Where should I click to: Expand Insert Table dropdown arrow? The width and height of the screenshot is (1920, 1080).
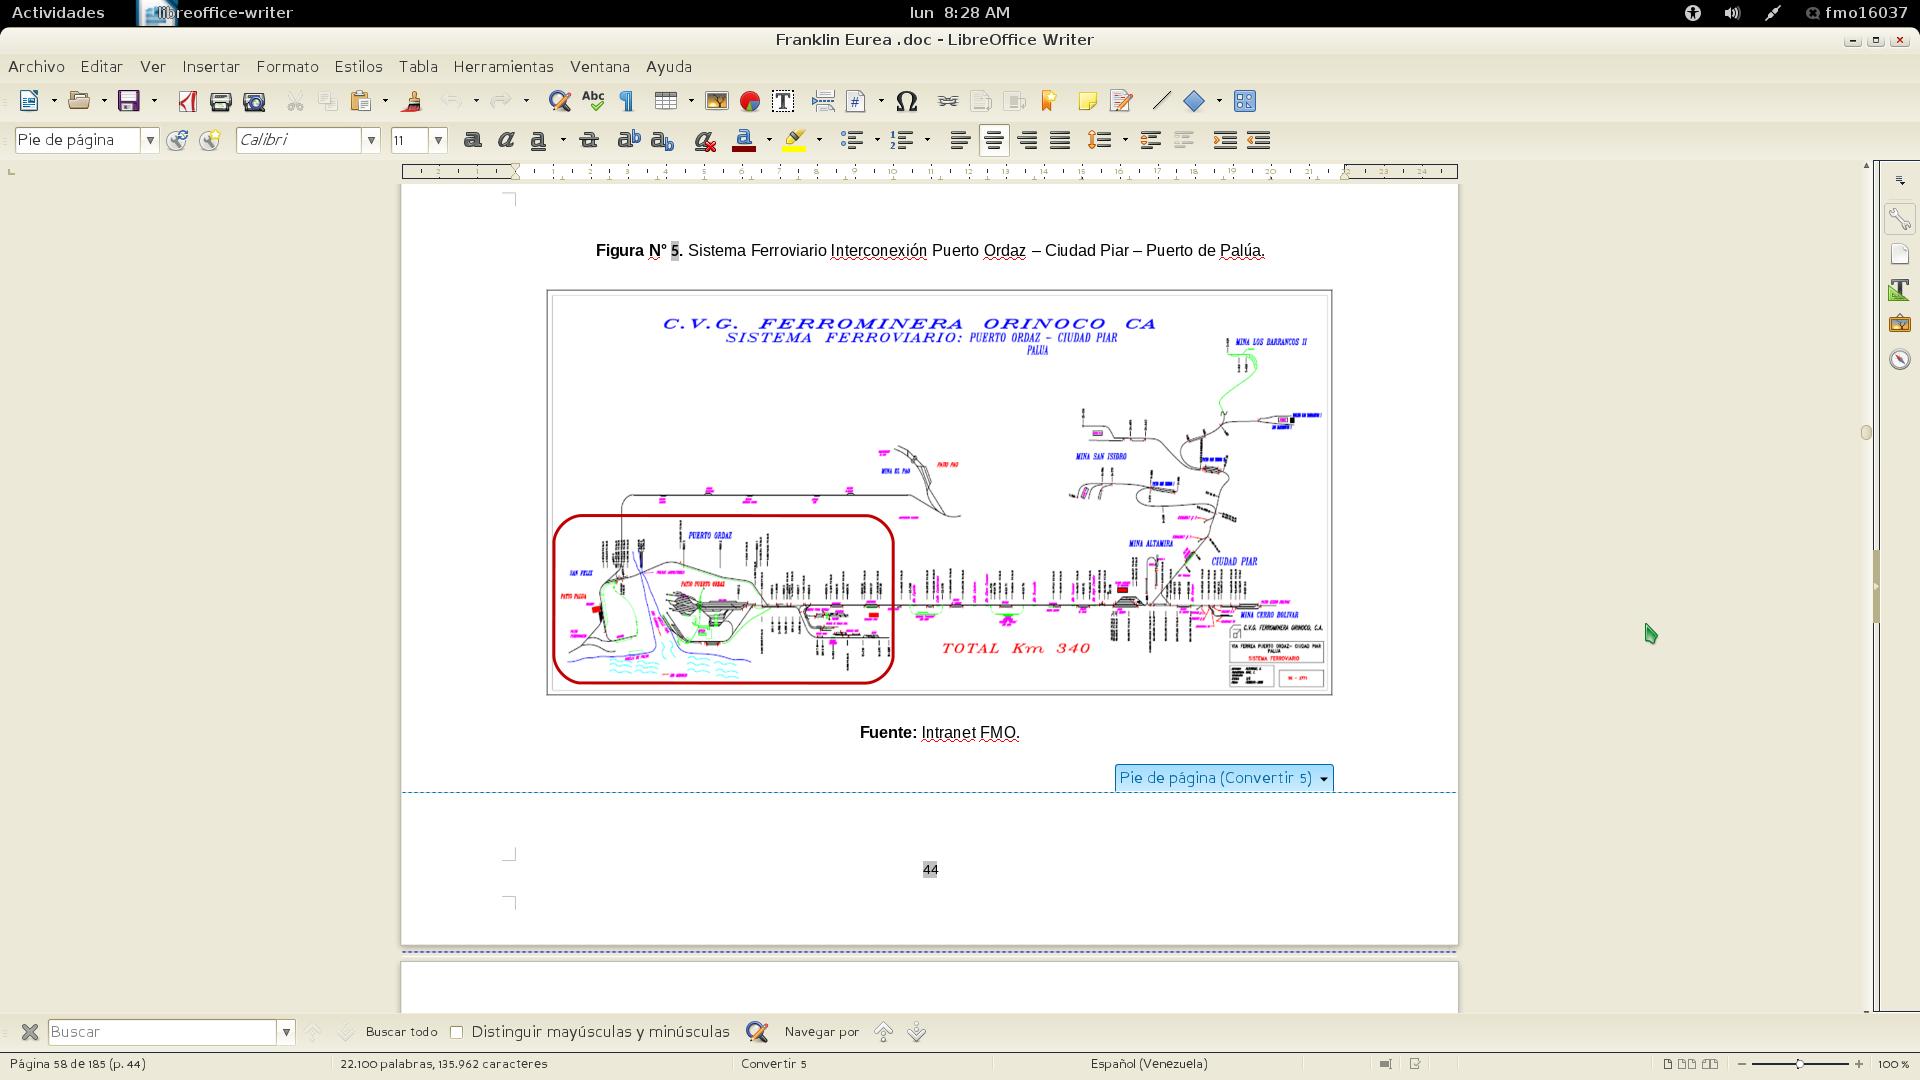[x=691, y=101]
